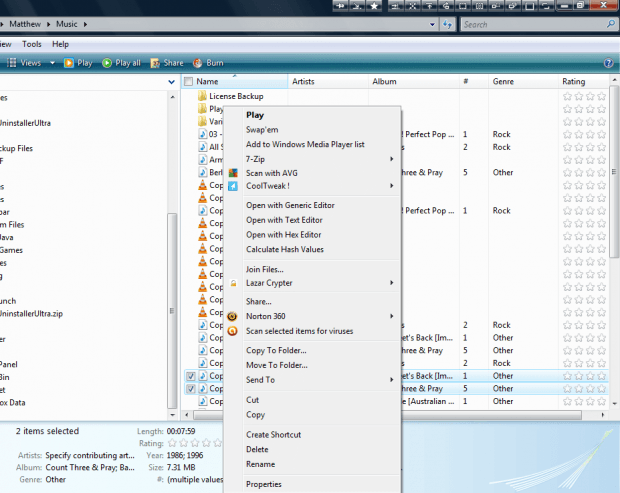Image resolution: width=620 pixels, height=493 pixels.
Task: Select the Java item in folder tree
Action: 7,237
